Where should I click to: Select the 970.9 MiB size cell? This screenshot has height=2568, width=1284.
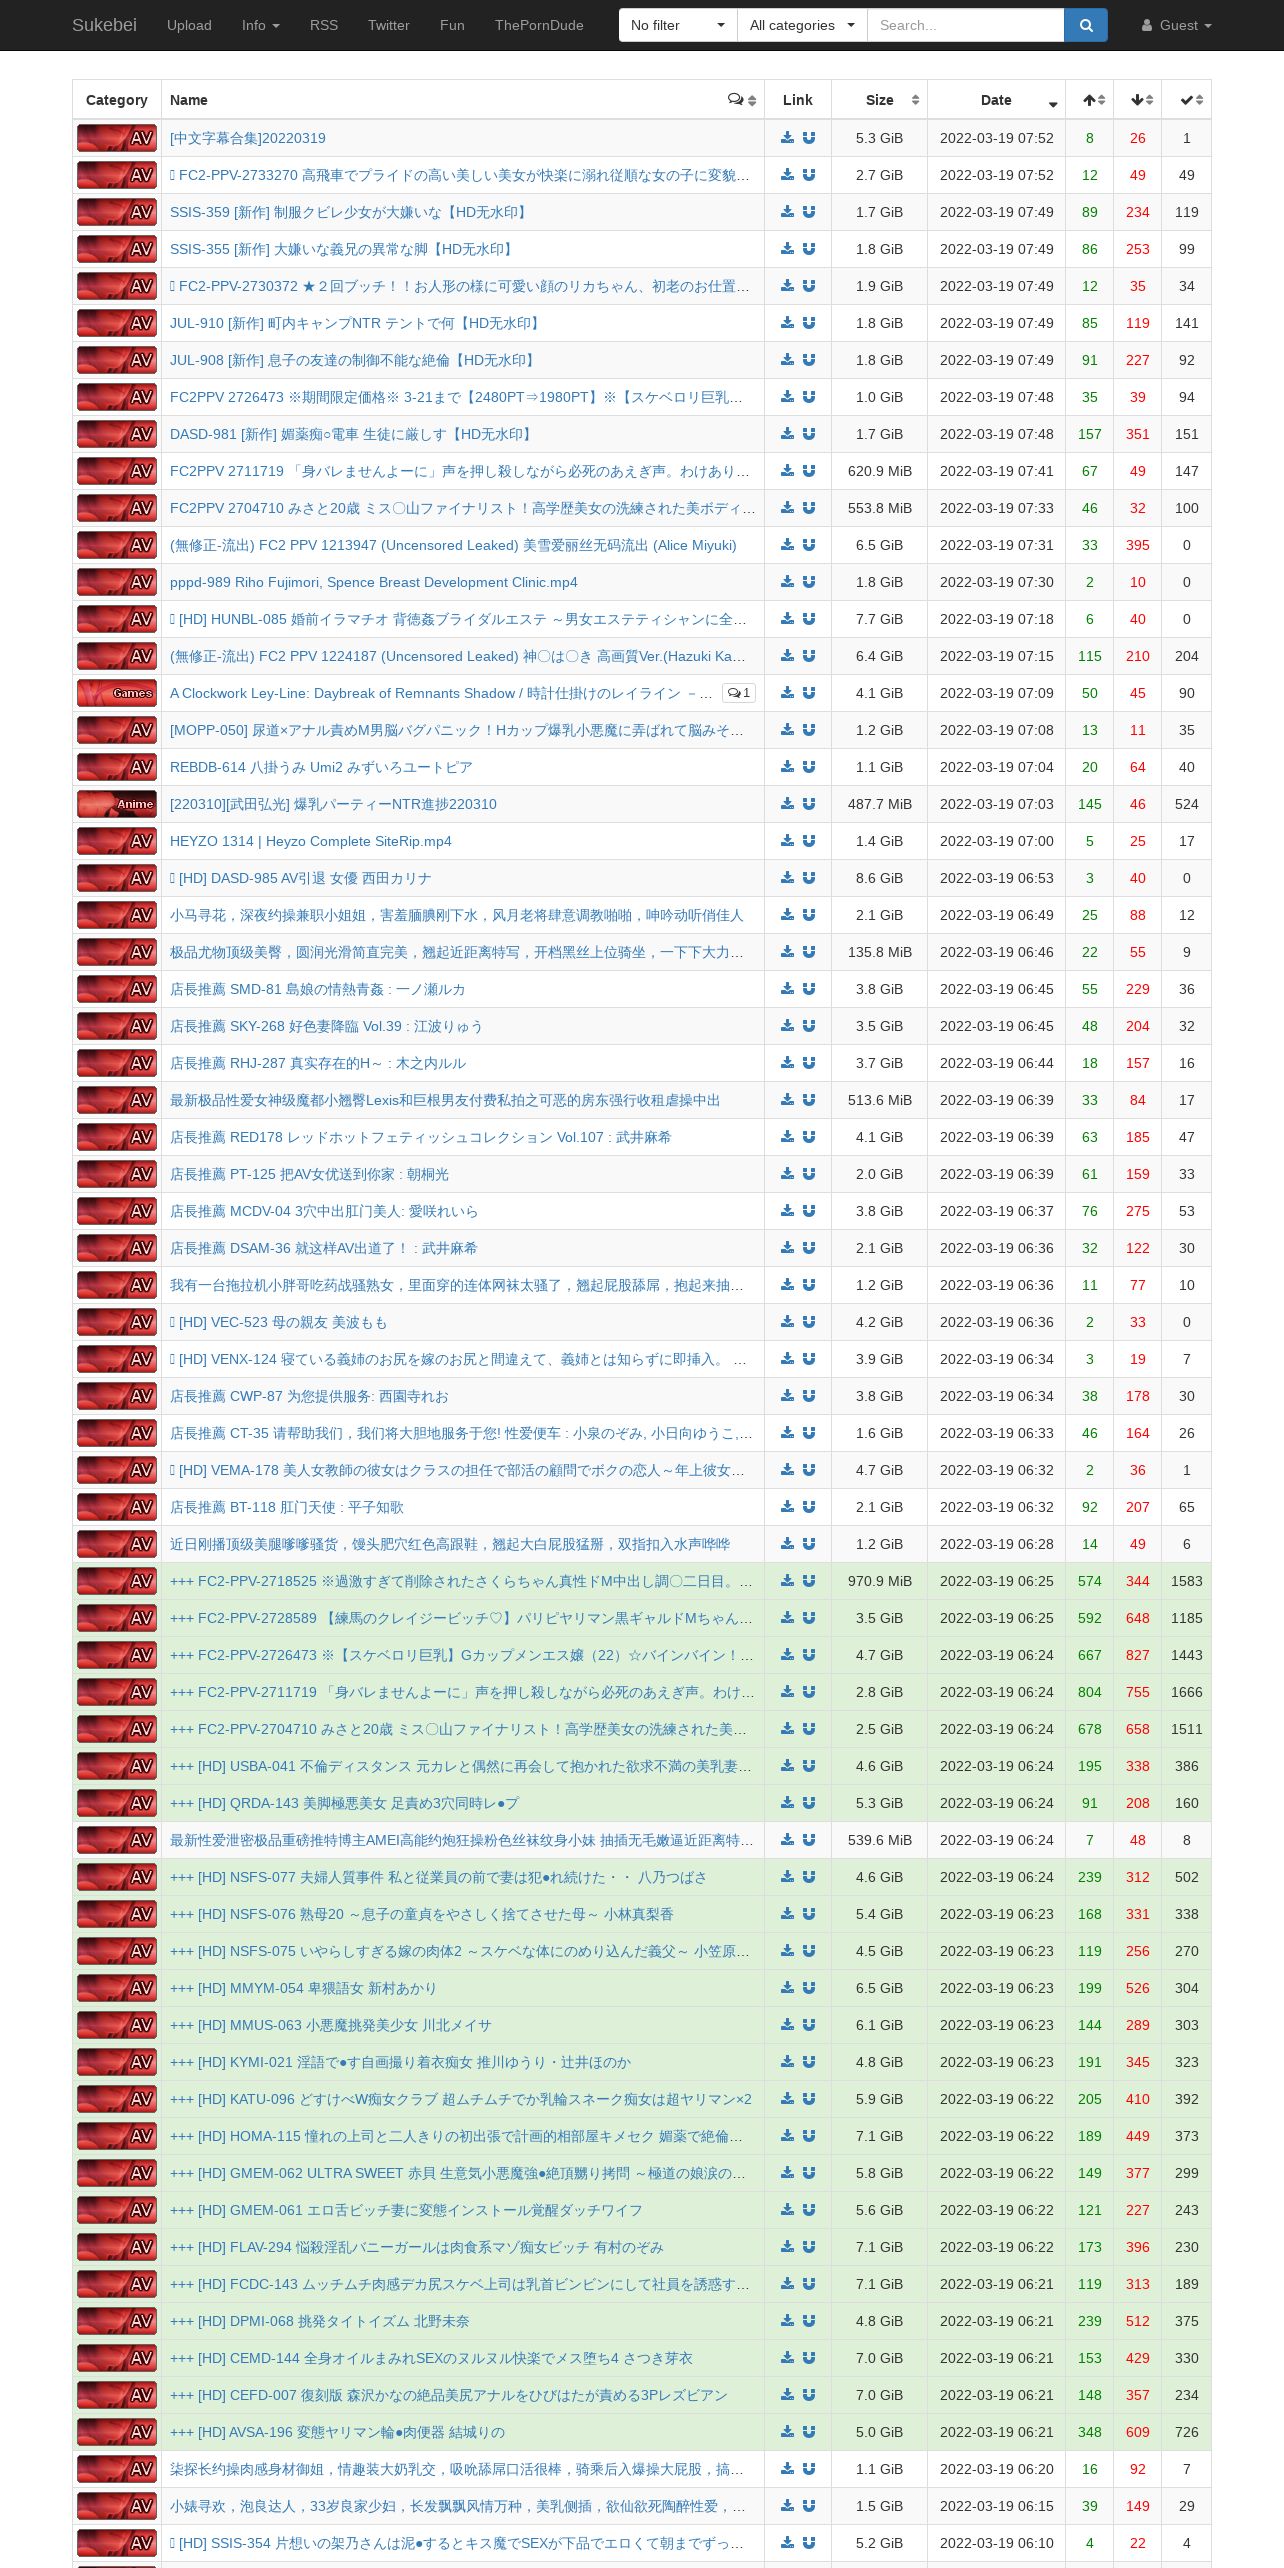(x=879, y=1581)
